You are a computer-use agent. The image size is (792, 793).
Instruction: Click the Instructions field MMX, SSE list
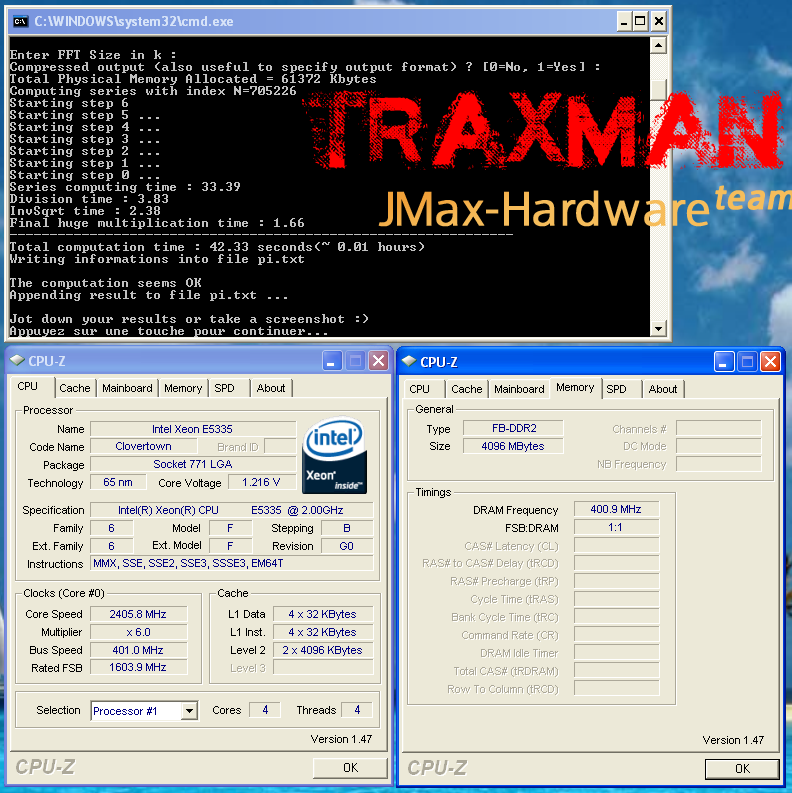(232, 563)
